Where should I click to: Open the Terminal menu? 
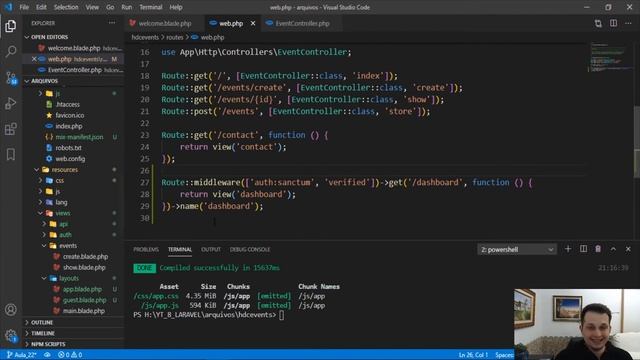tap(151, 7)
